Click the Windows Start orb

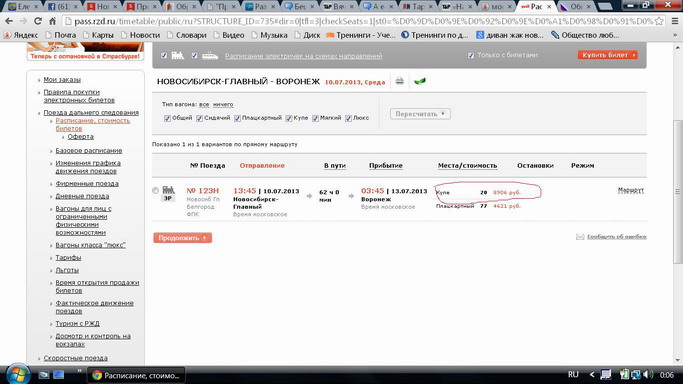coord(18,374)
